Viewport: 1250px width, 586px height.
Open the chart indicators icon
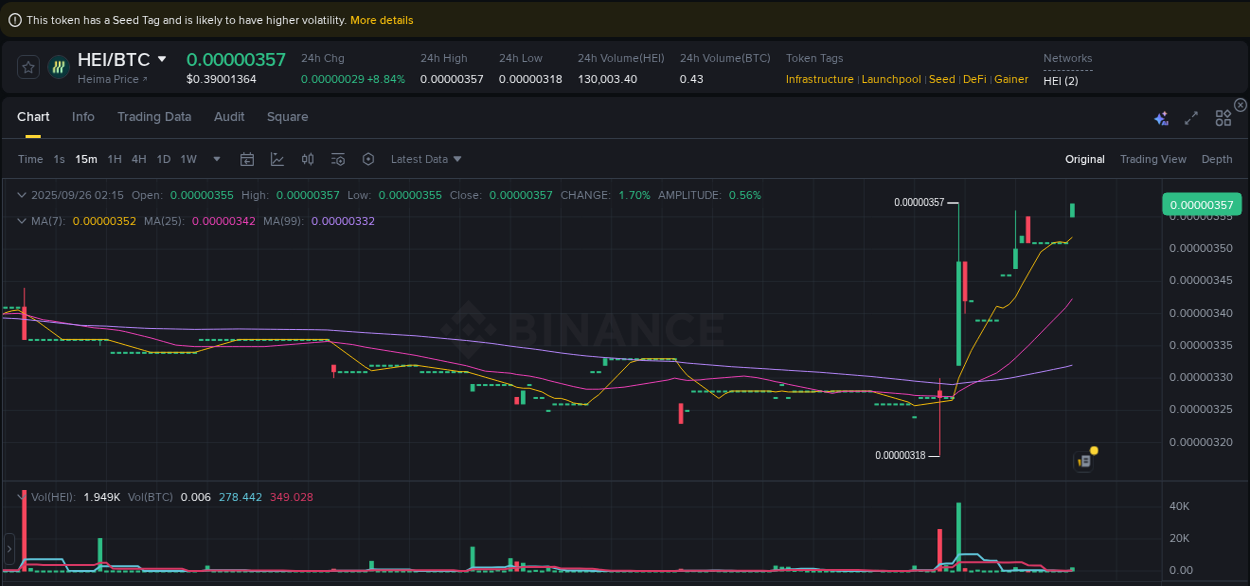(x=277, y=158)
